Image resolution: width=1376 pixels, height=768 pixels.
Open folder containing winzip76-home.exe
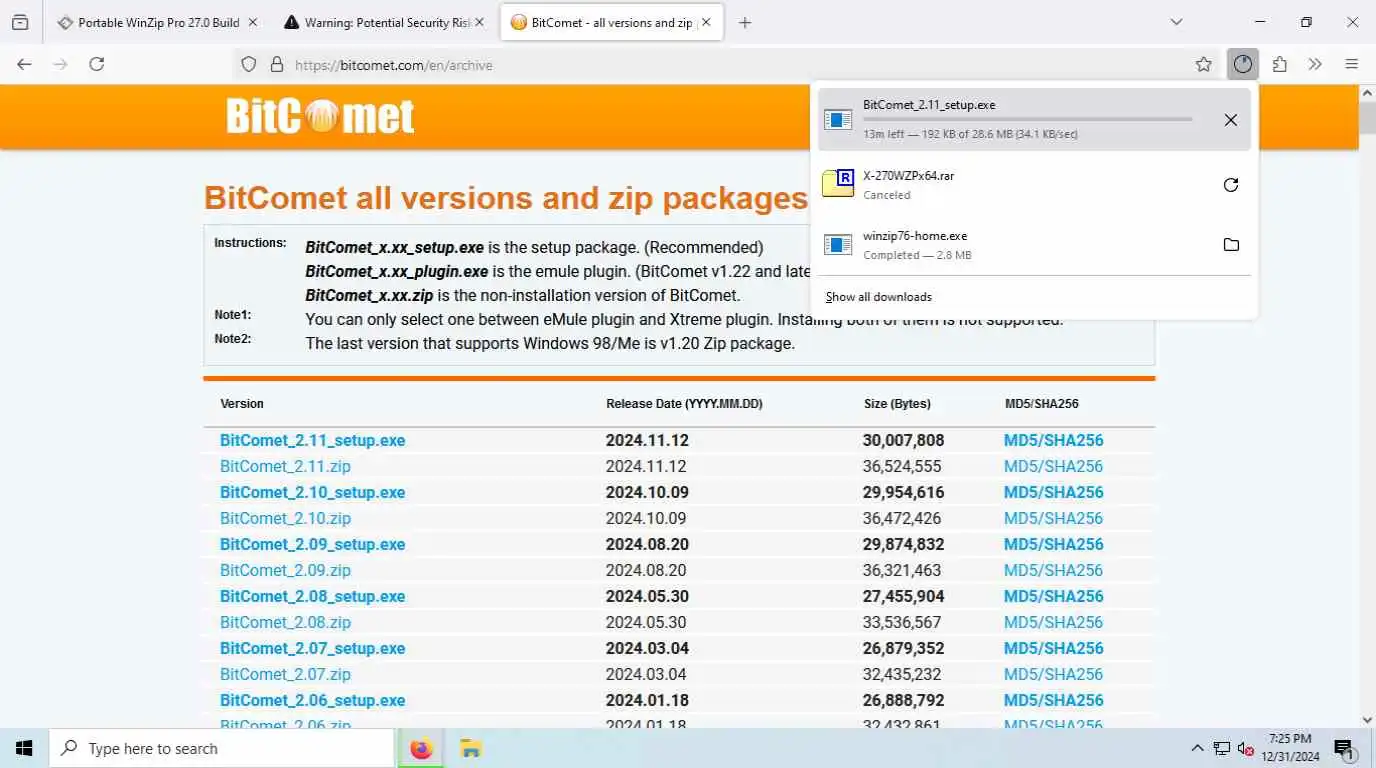coord(1231,245)
